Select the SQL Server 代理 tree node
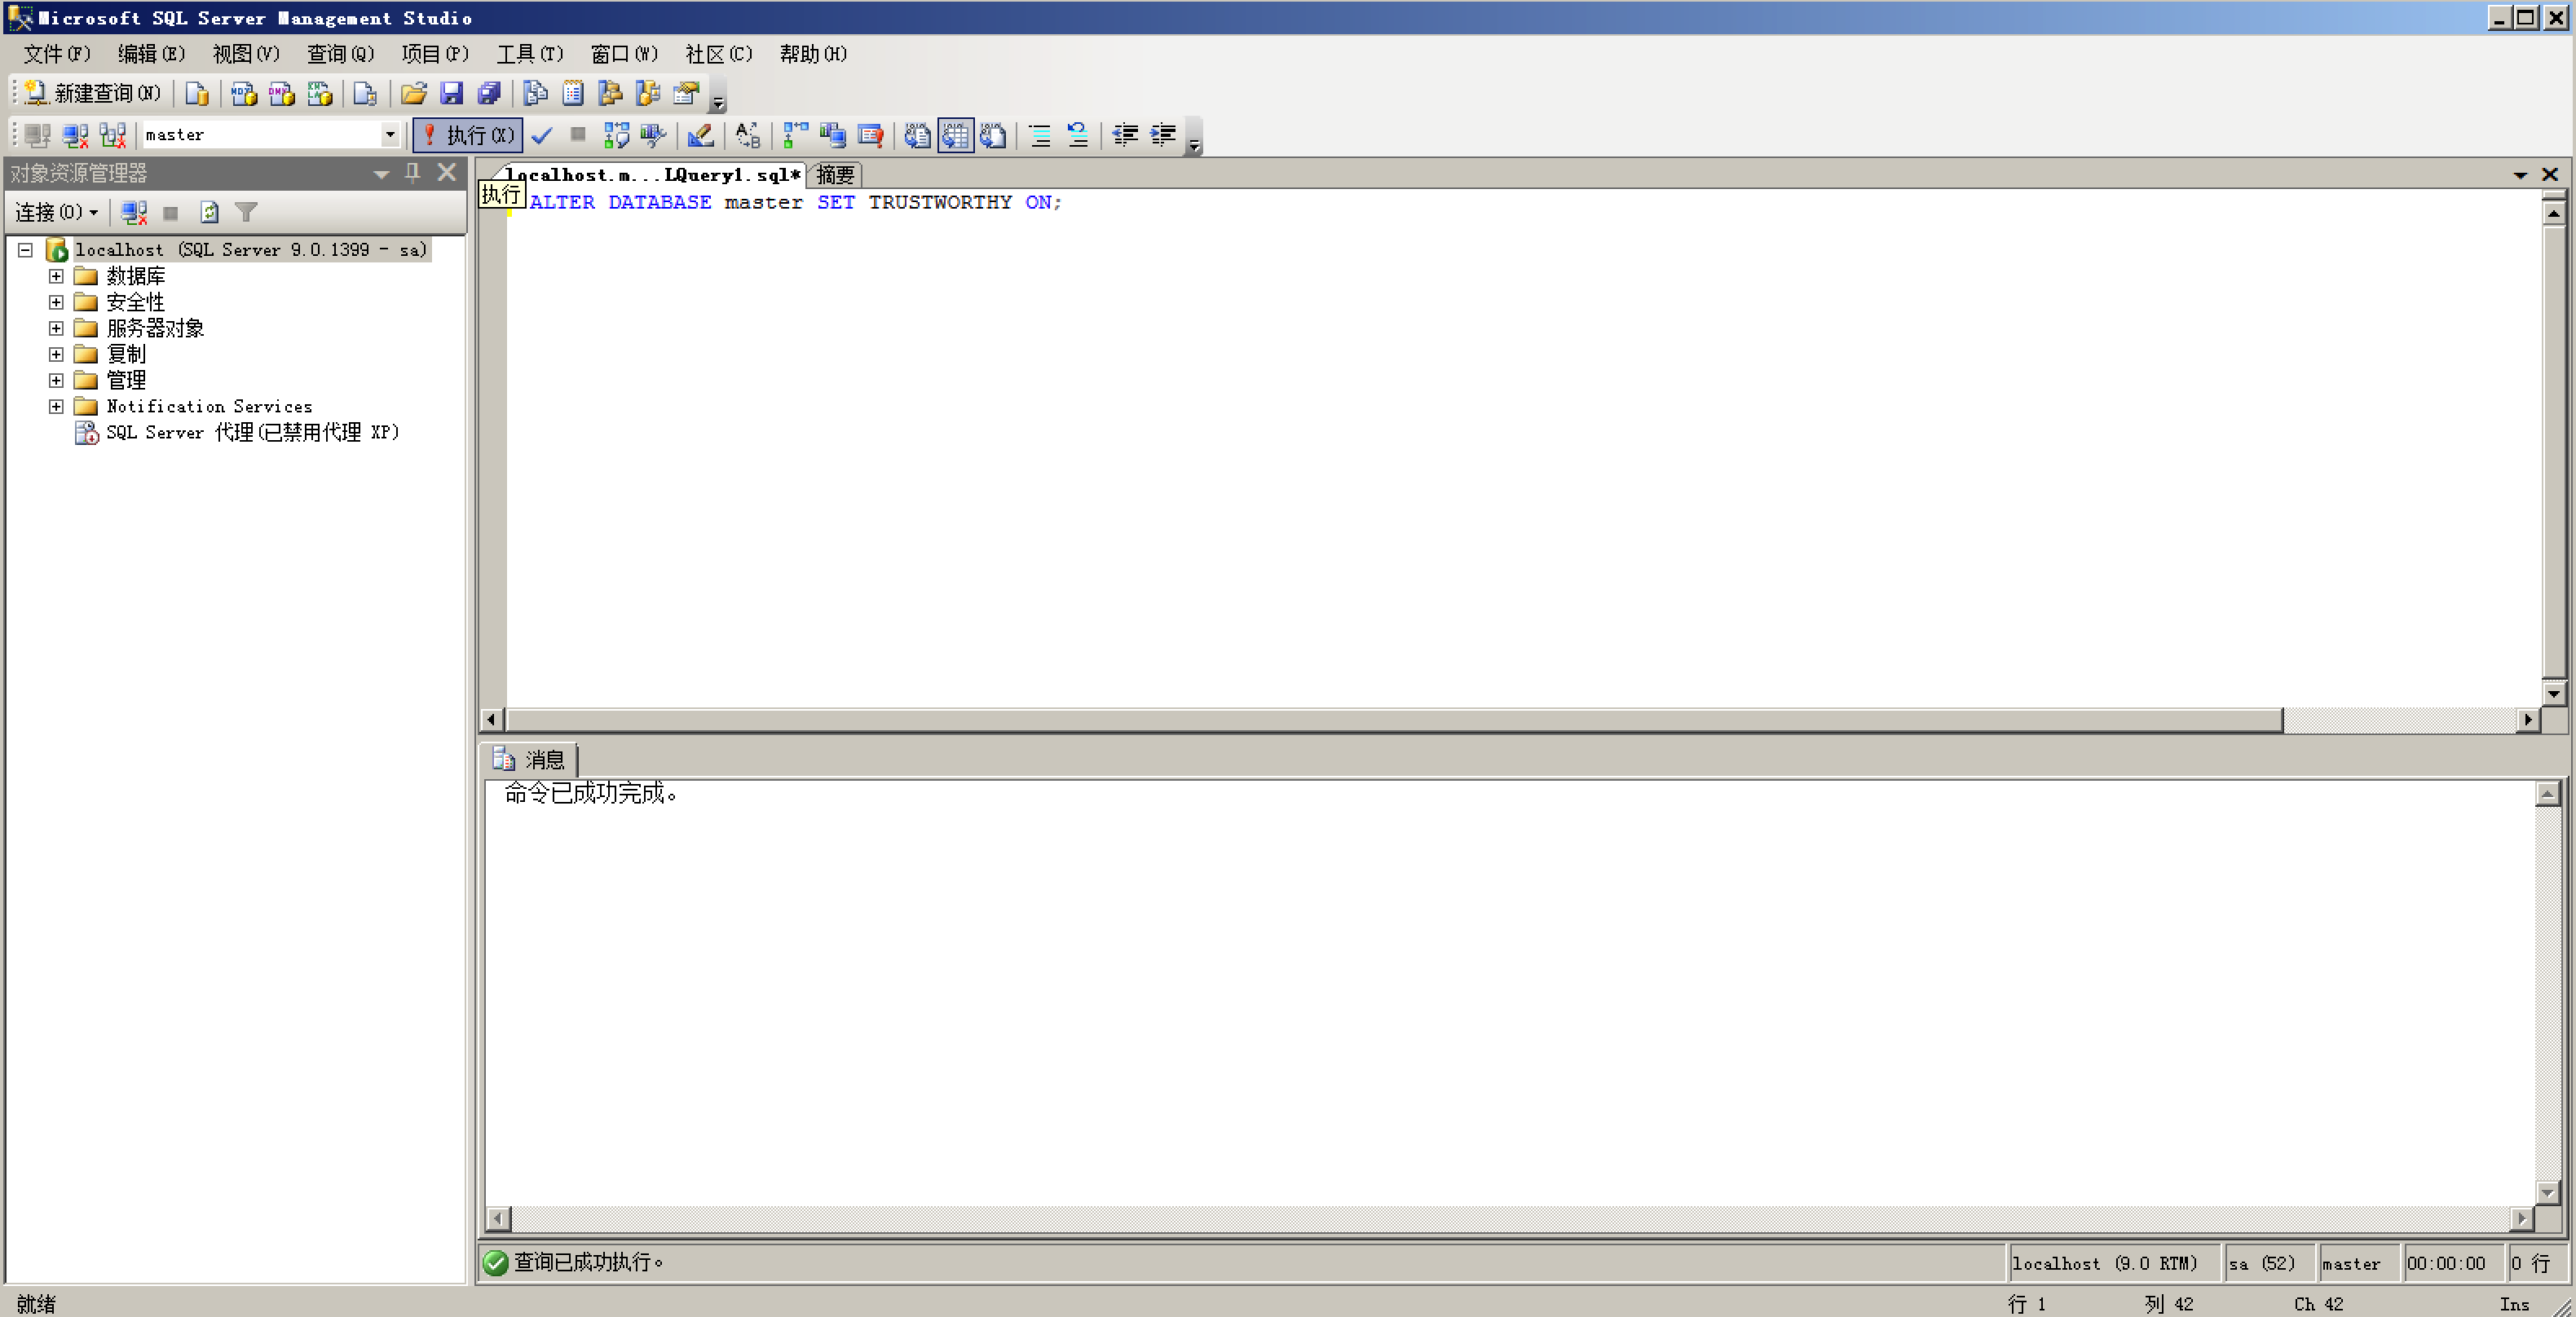2576x1317 pixels. coord(251,432)
